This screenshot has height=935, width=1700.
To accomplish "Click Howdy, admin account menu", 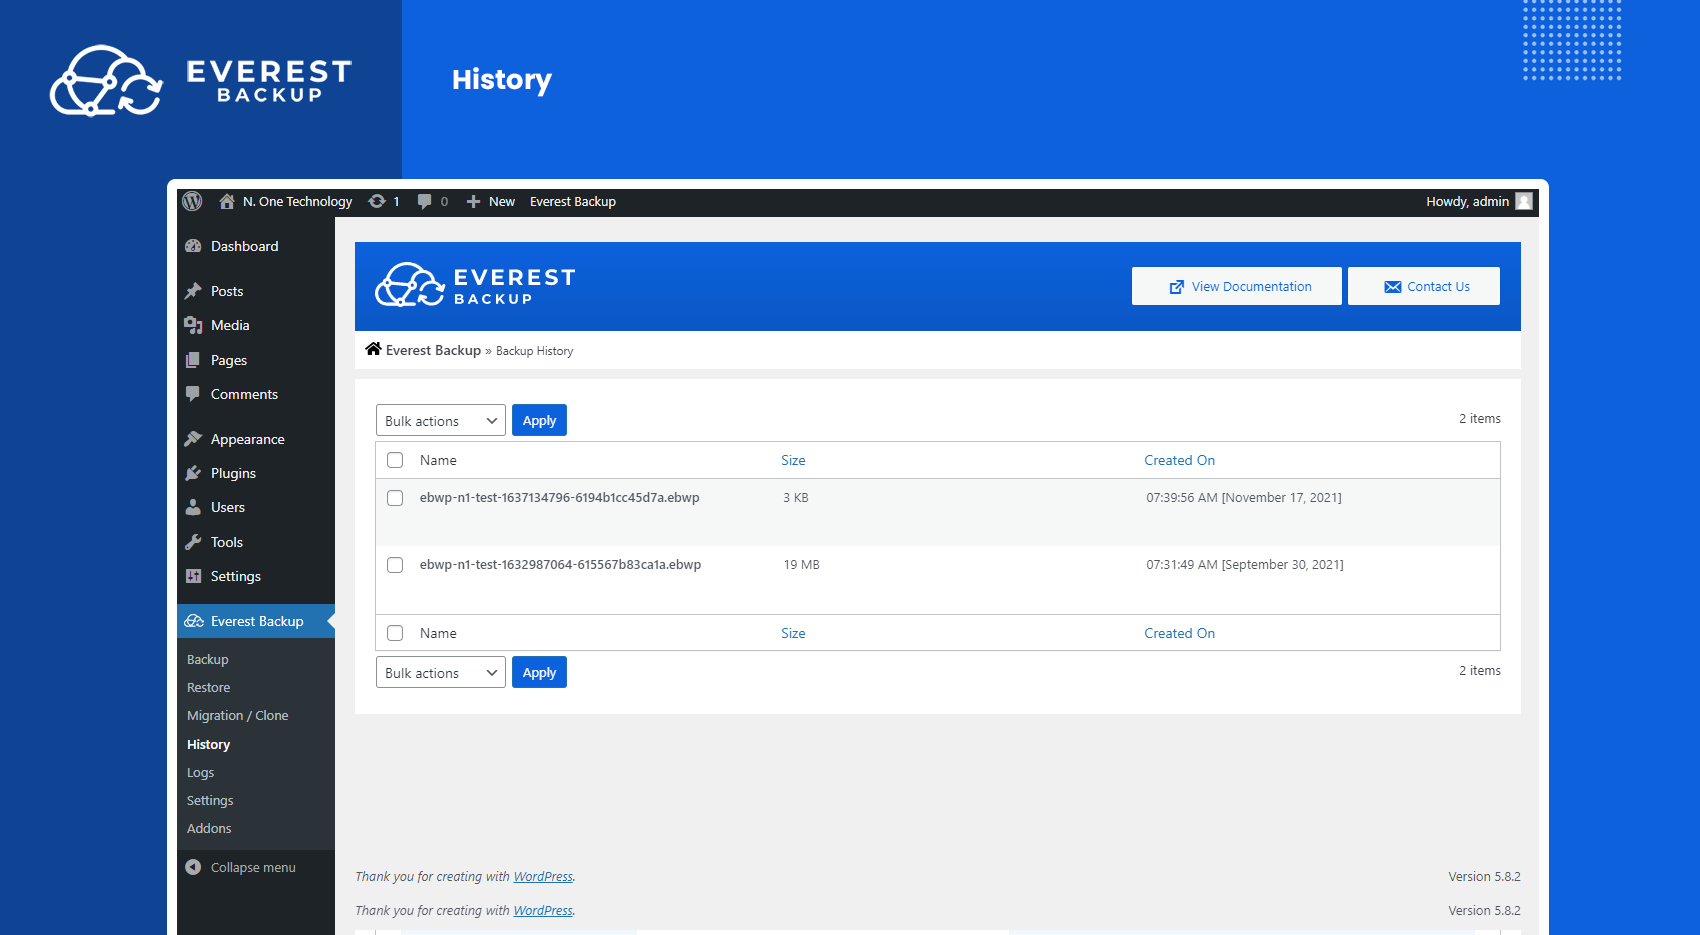I will coord(1478,201).
